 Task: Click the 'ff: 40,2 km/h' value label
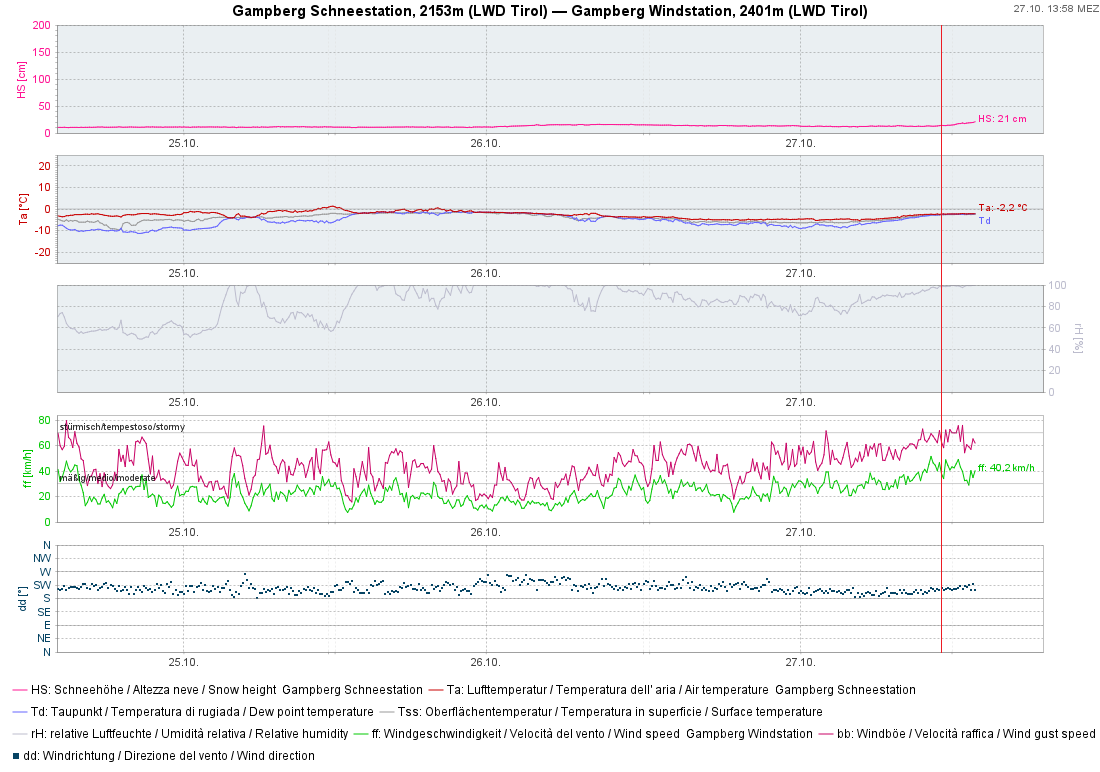[1005, 467]
